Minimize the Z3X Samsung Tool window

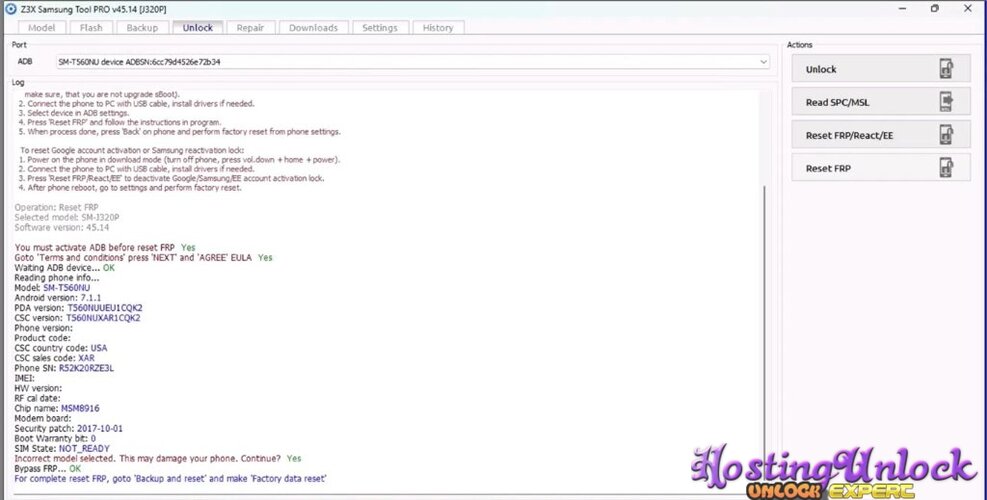click(903, 9)
